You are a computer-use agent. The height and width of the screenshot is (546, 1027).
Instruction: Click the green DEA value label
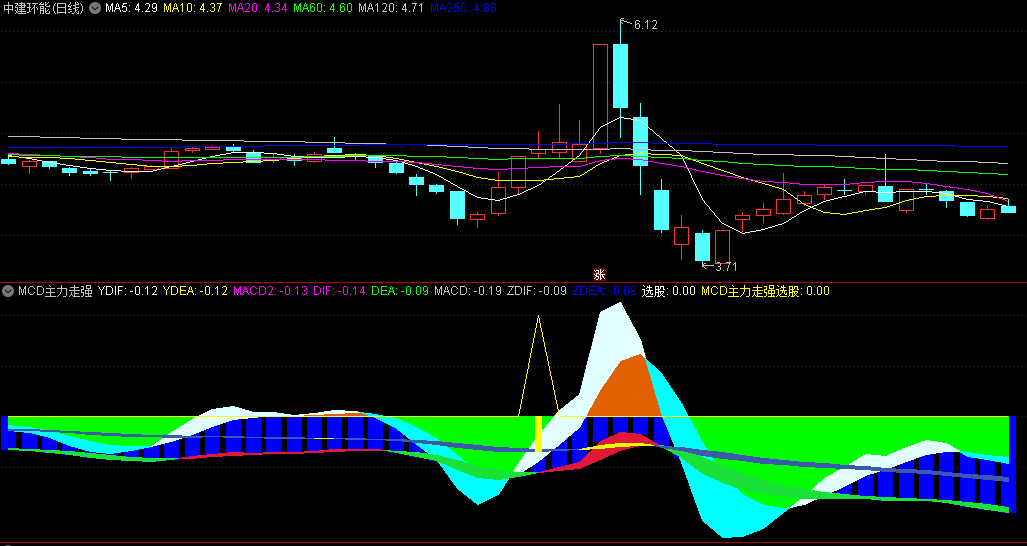[x=399, y=292]
